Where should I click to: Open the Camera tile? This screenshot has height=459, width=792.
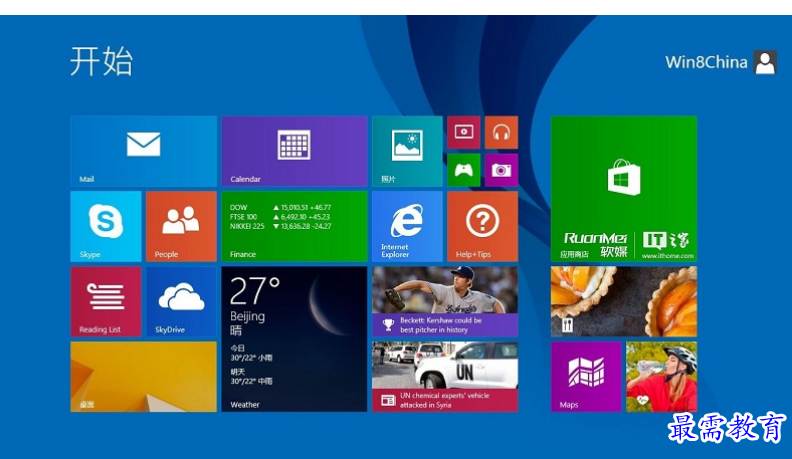[502, 170]
